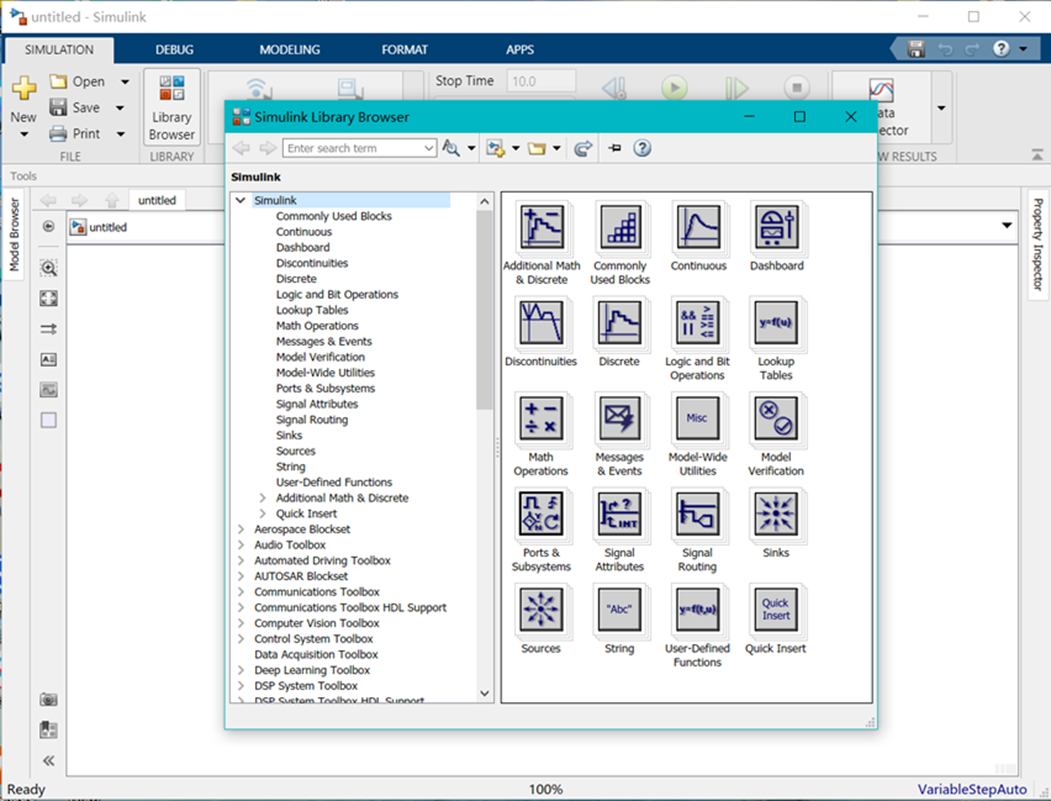This screenshot has height=801, width=1051.
Task: Expand Additional Math & Discrete tree node
Action: (262, 498)
